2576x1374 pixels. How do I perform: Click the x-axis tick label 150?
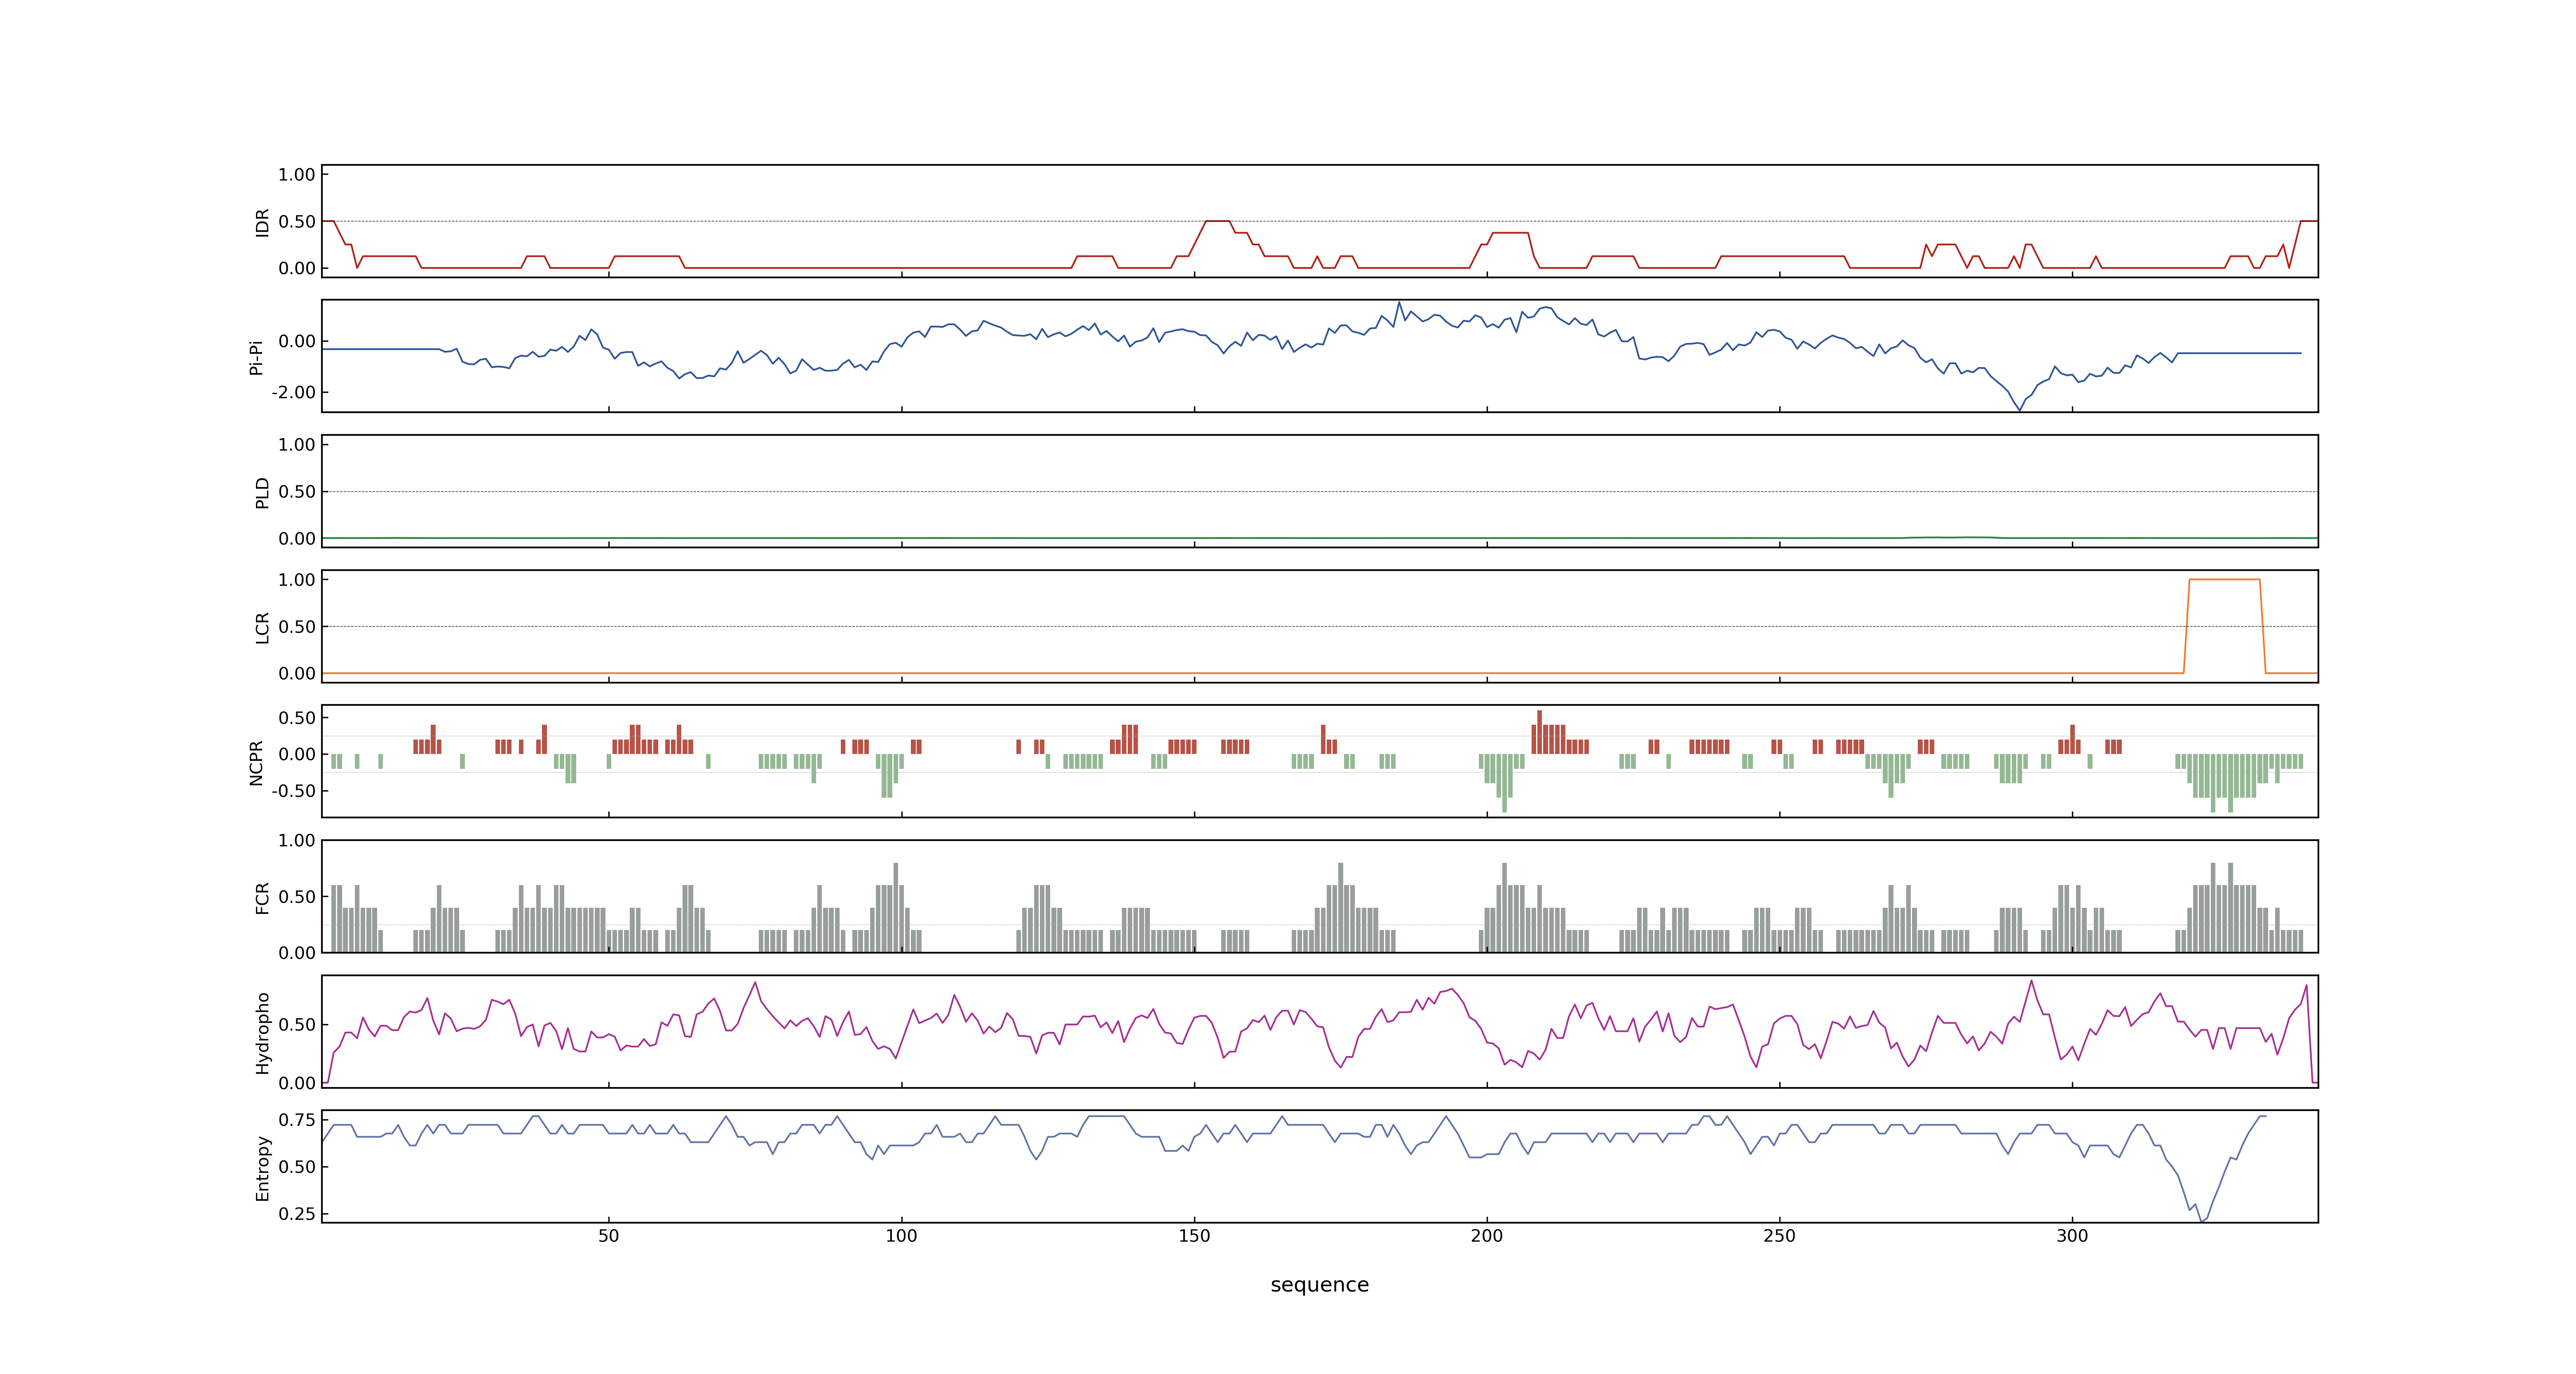(x=1194, y=1236)
